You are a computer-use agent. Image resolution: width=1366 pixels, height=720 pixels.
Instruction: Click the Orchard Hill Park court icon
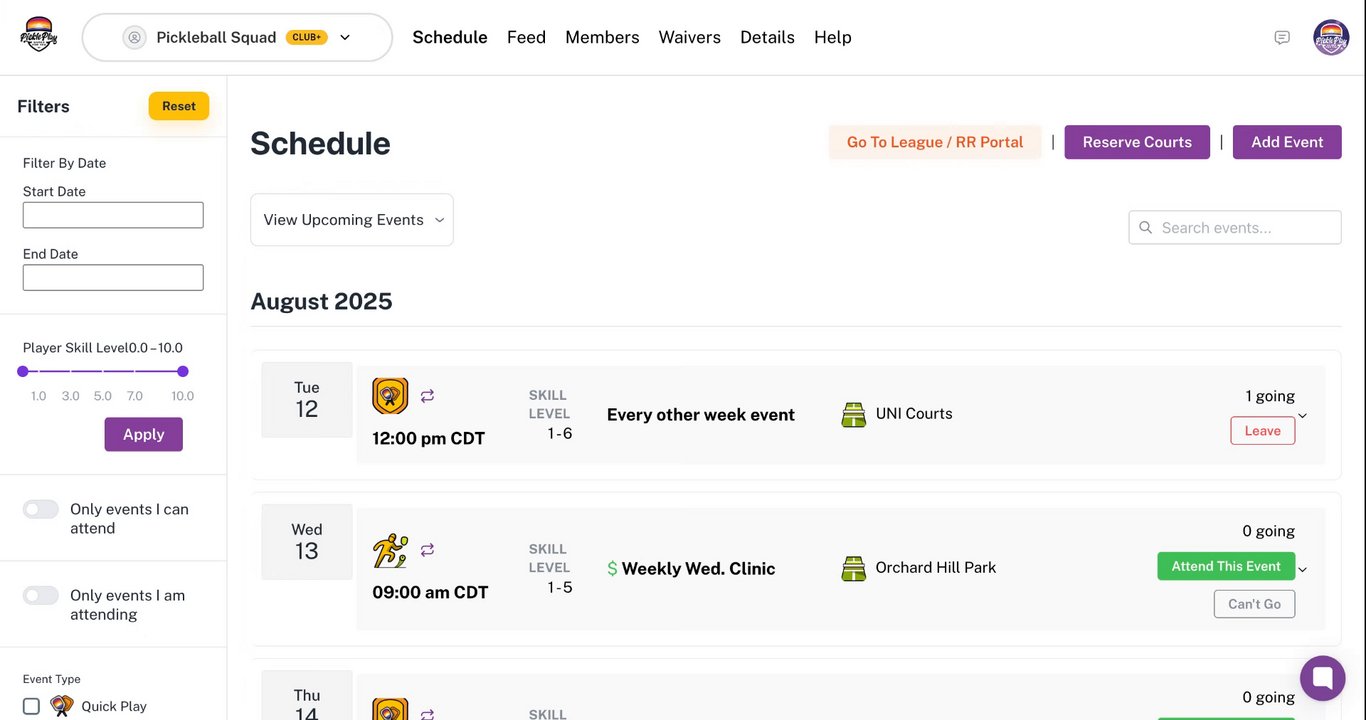[853, 568]
